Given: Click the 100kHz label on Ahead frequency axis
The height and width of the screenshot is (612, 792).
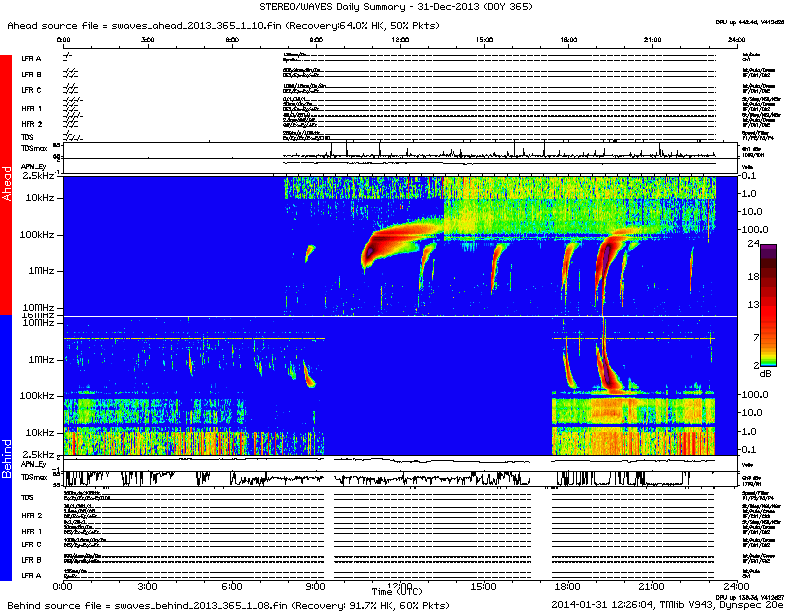Looking at the screenshot, I should pos(40,235).
